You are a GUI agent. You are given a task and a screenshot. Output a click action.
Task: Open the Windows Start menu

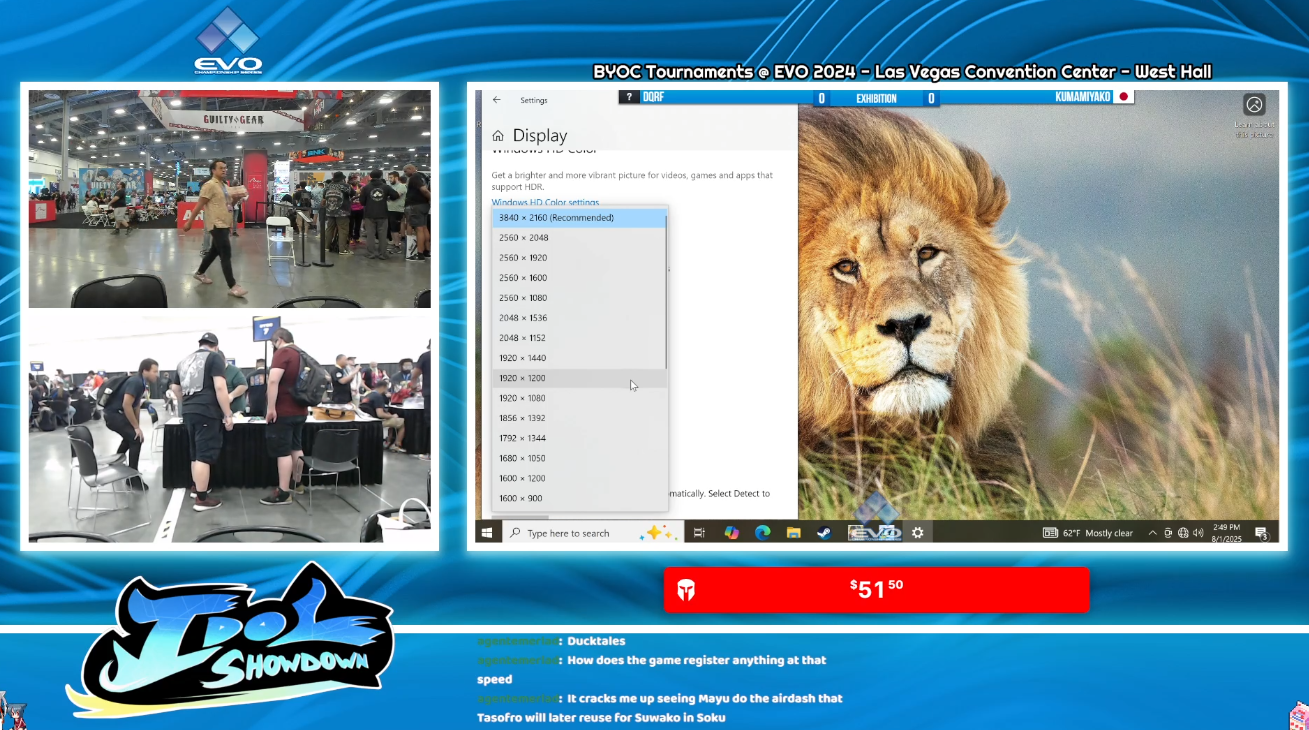pos(487,533)
